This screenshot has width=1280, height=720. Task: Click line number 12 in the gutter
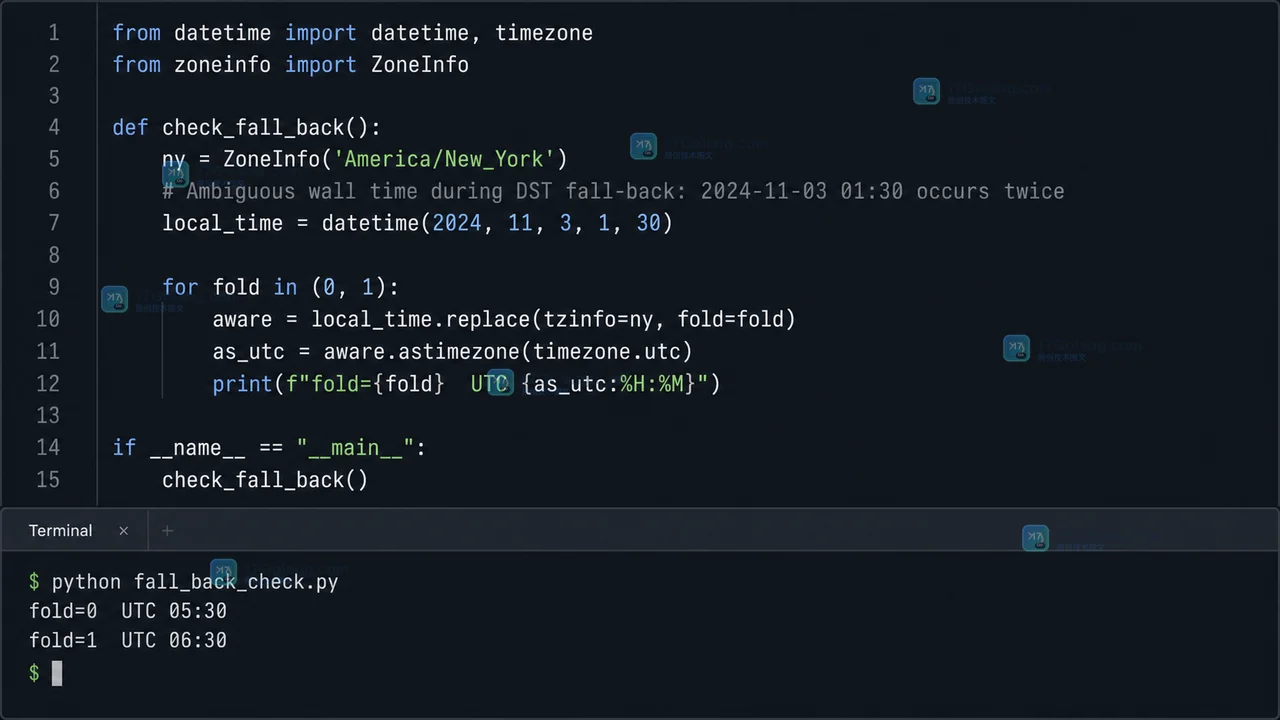point(48,384)
